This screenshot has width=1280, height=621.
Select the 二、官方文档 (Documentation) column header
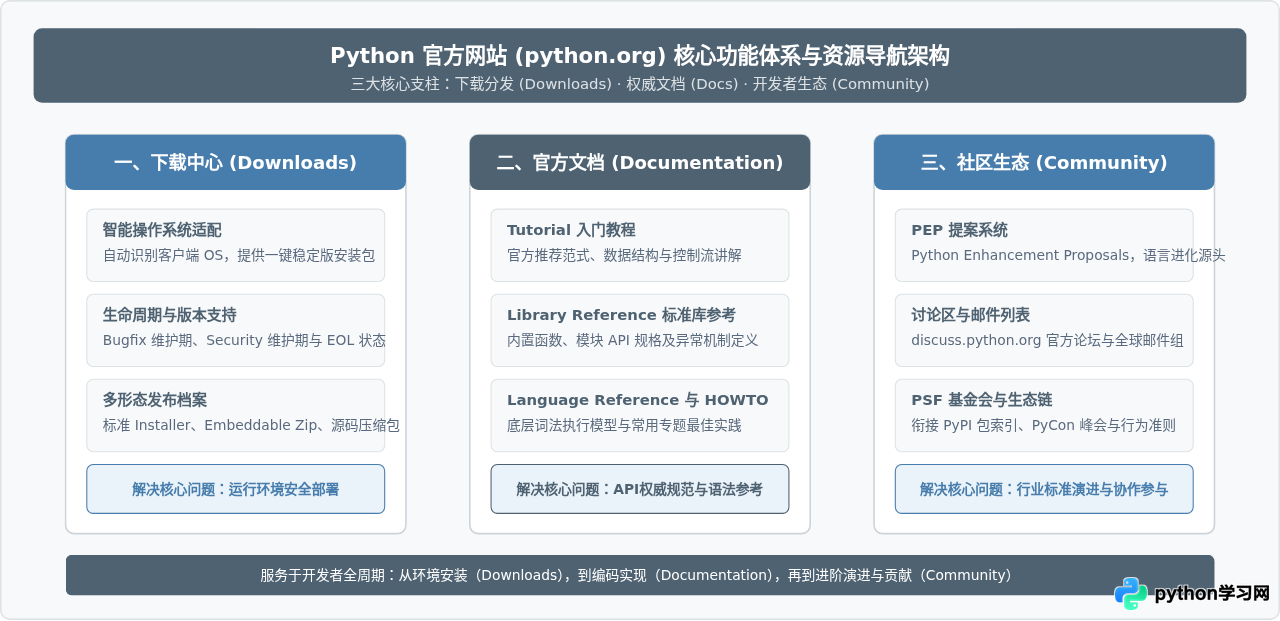click(640, 162)
